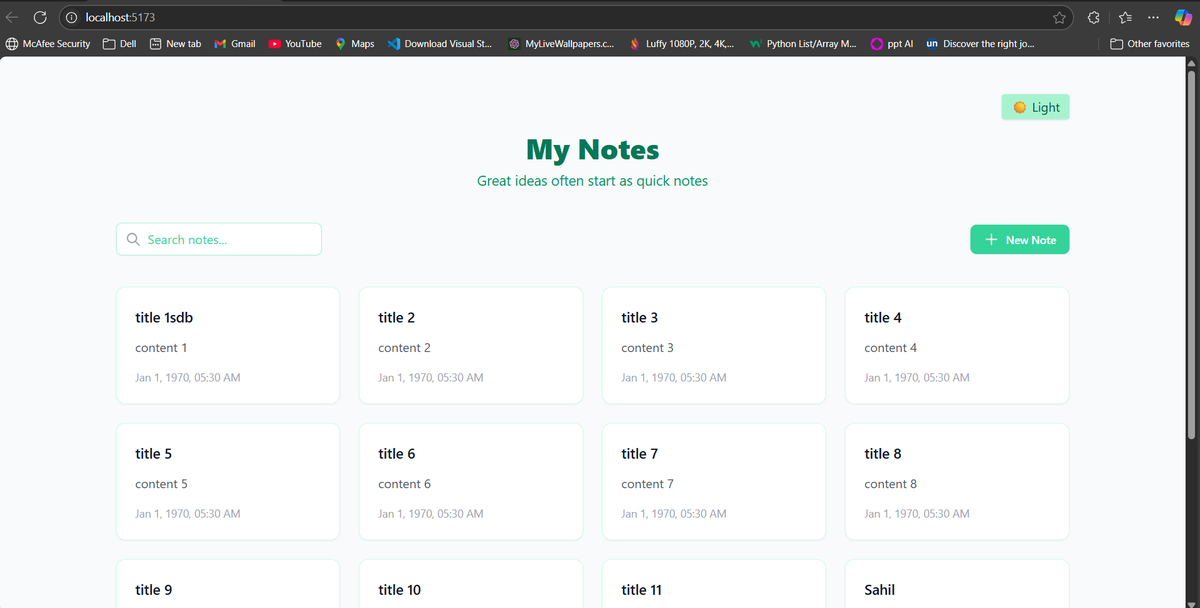Open the title 5 note card
This screenshot has width=1200, height=608.
(x=228, y=482)
